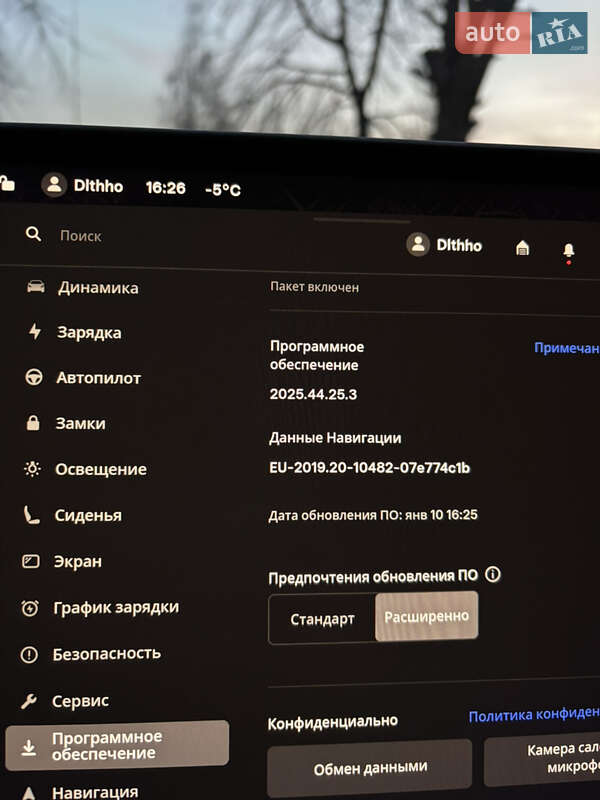Select the Расширенно update preference
This screenshot has width=600, height=800.
tap(427, 616)
